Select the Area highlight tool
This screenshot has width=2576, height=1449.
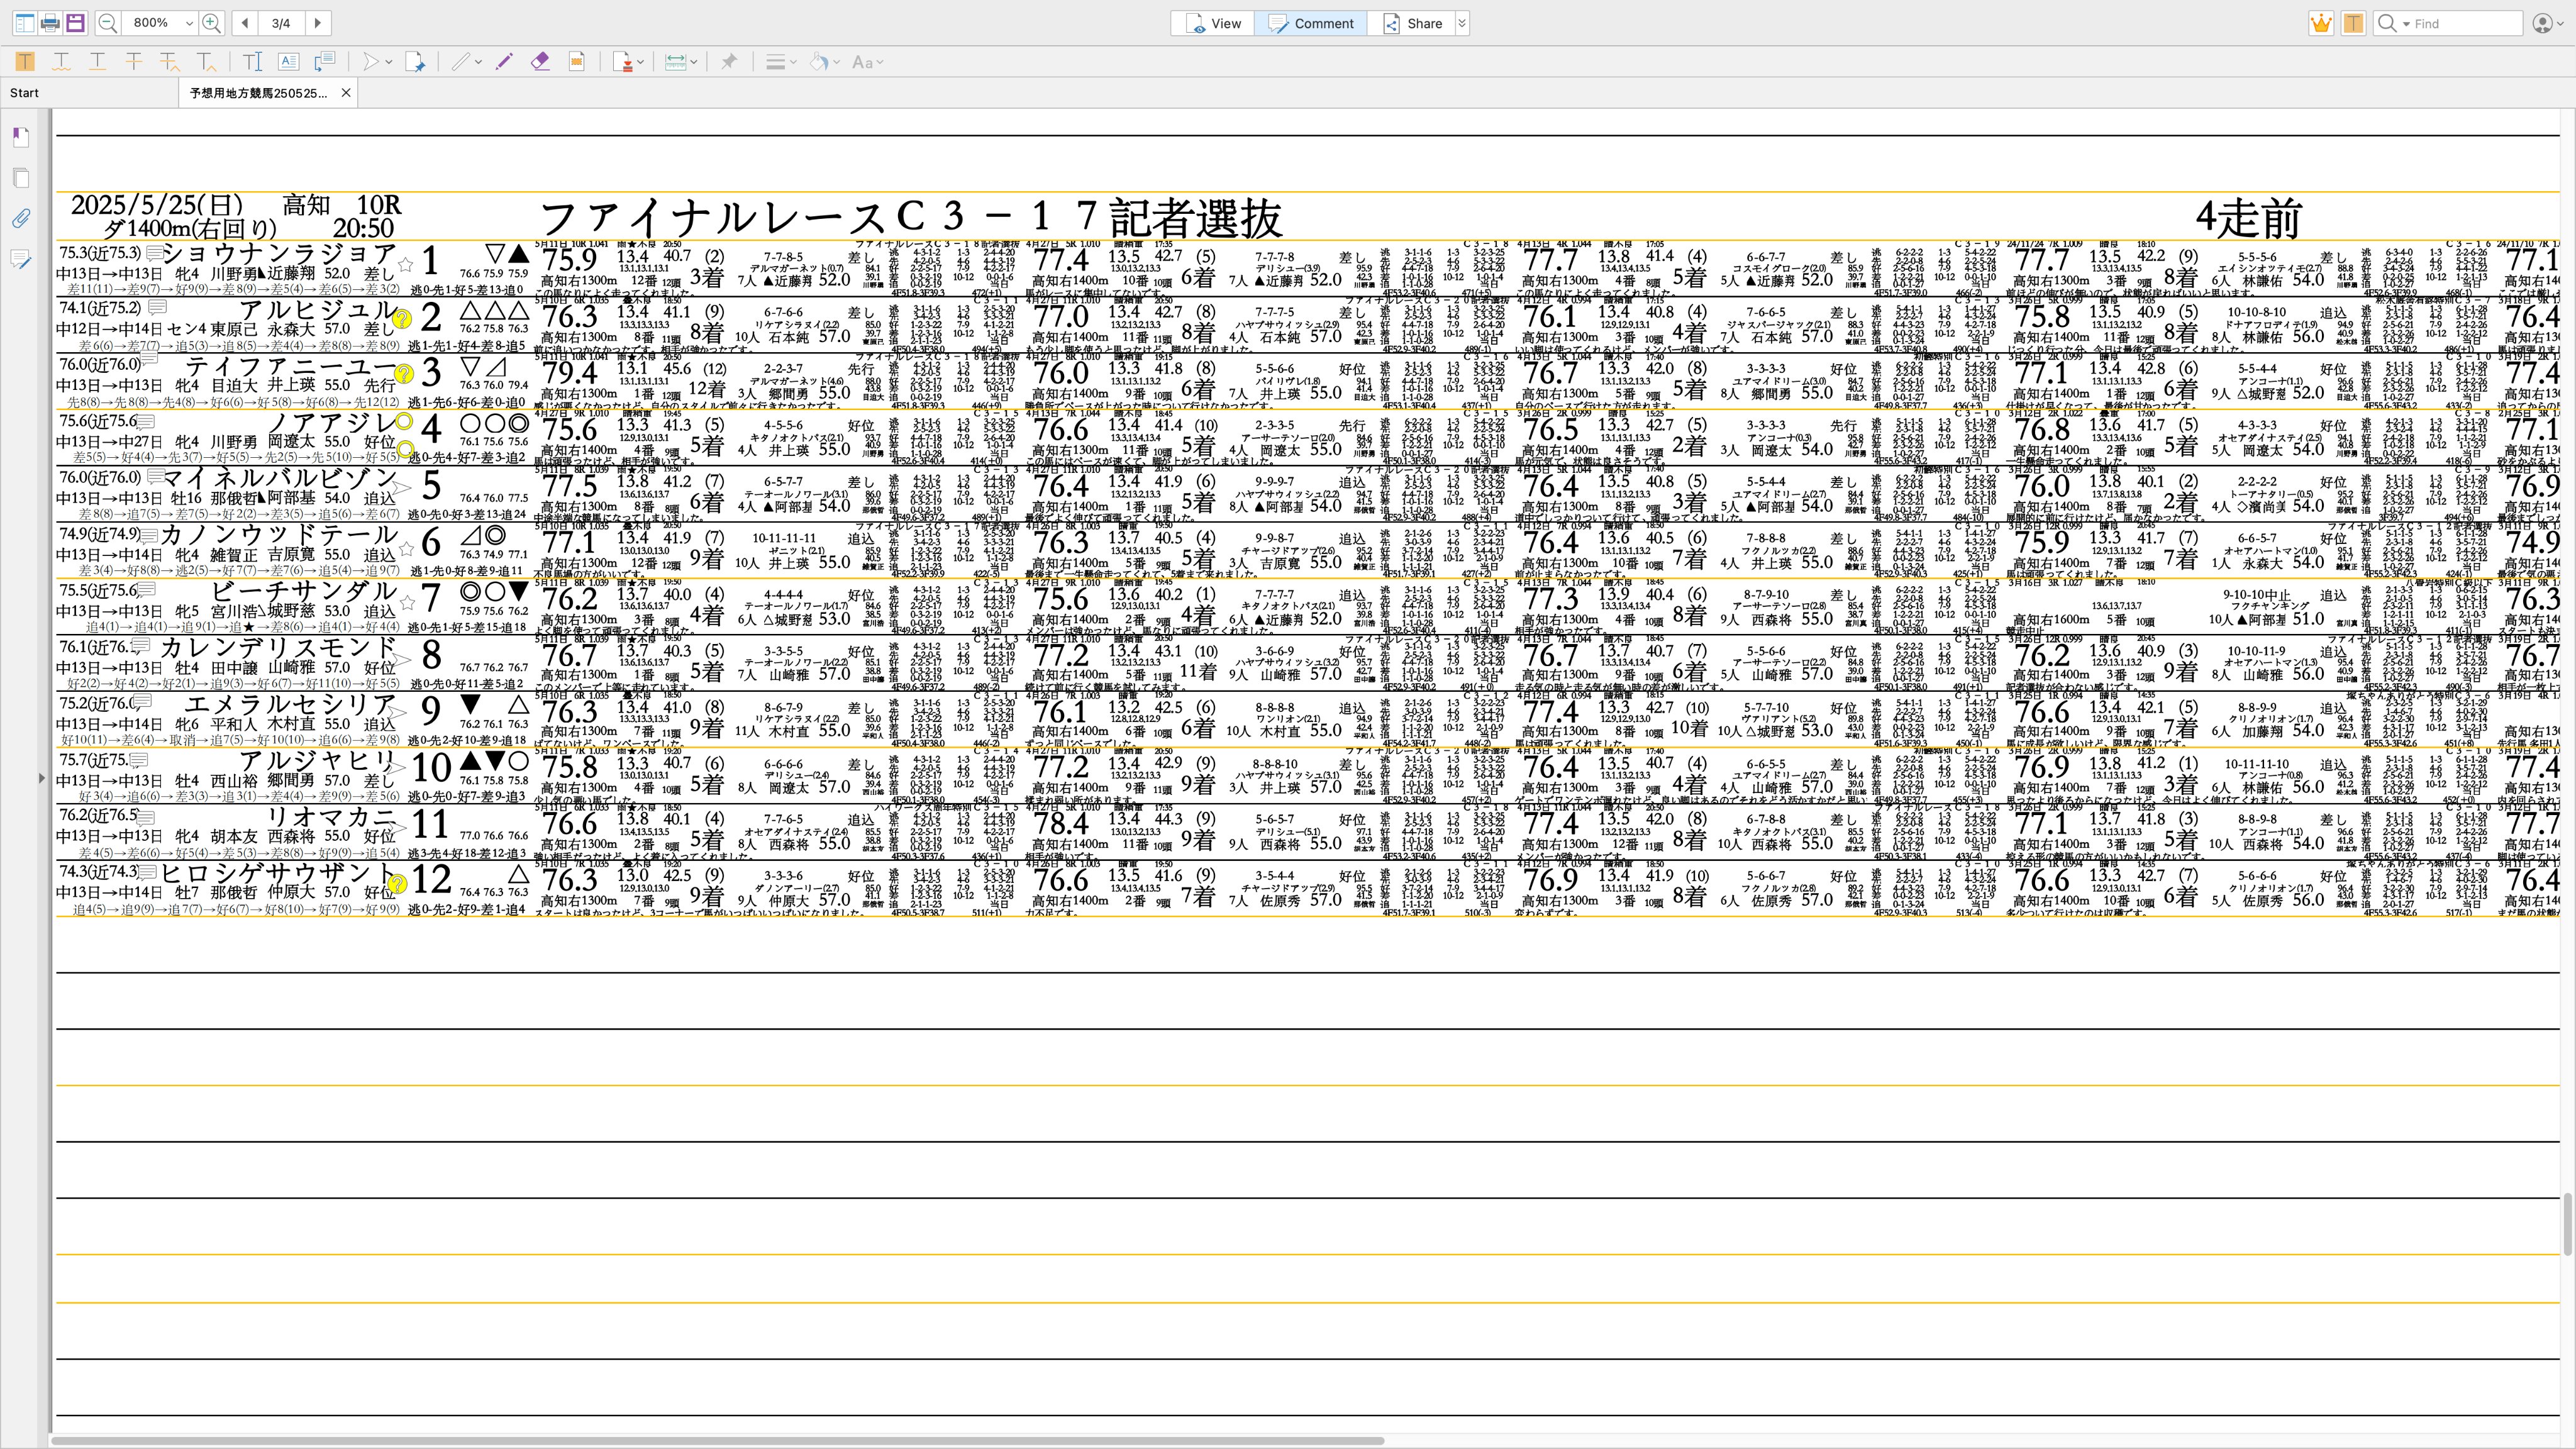click(x=577, y=62)
